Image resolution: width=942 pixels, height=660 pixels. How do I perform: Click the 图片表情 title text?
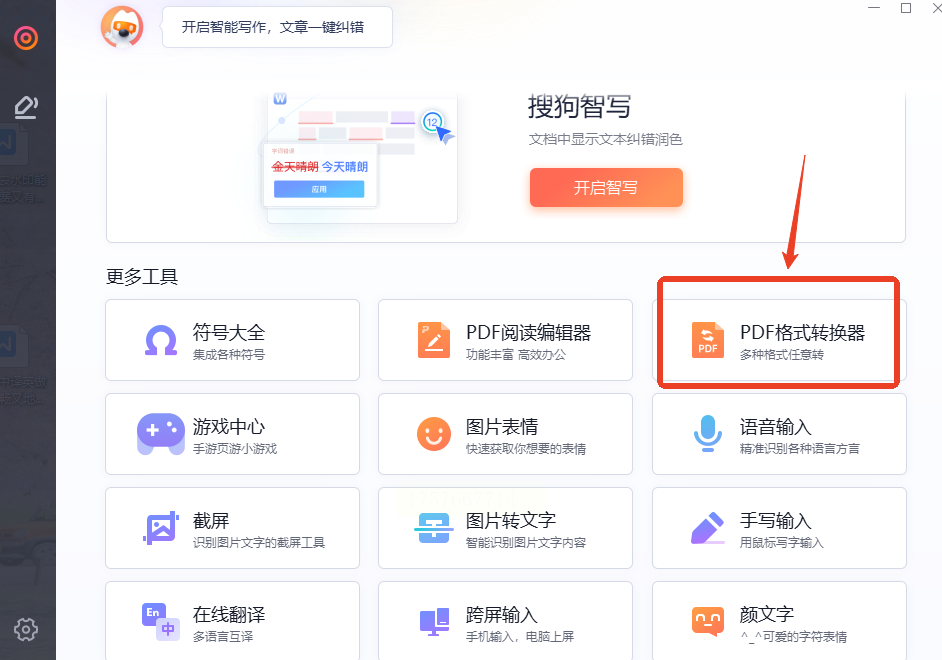[502, 426]
